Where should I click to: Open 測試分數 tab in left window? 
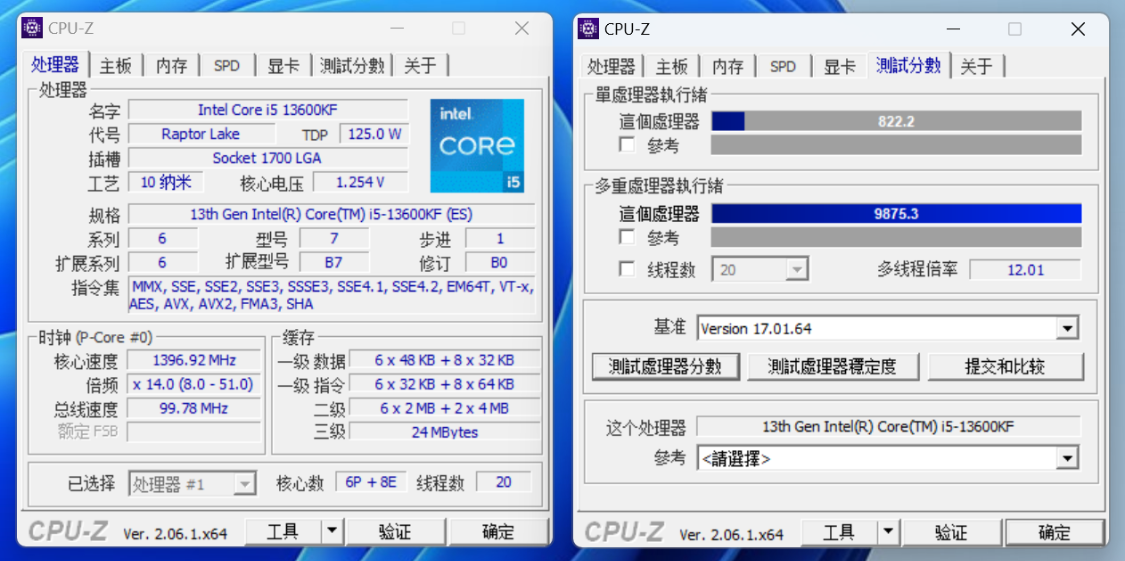(352, 66)
